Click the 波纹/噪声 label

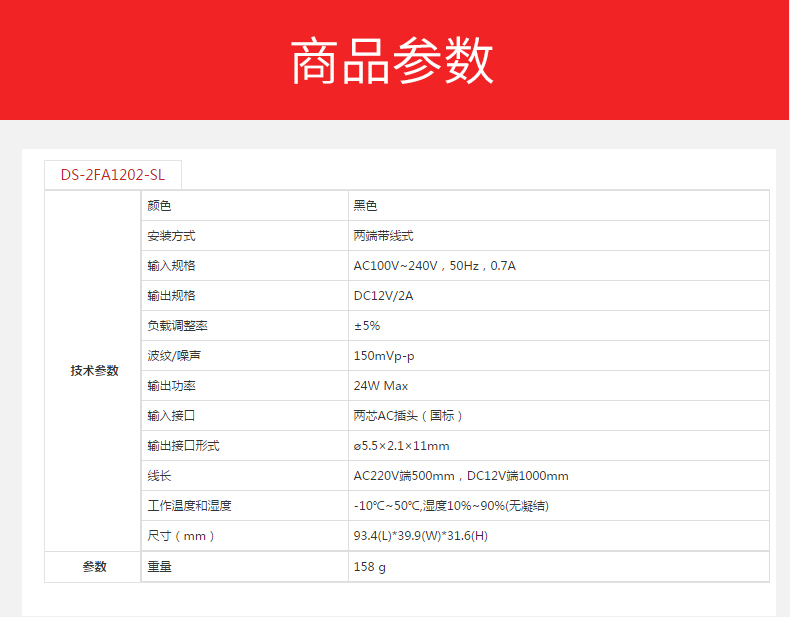pyautogui.click(x=174, y=356)
